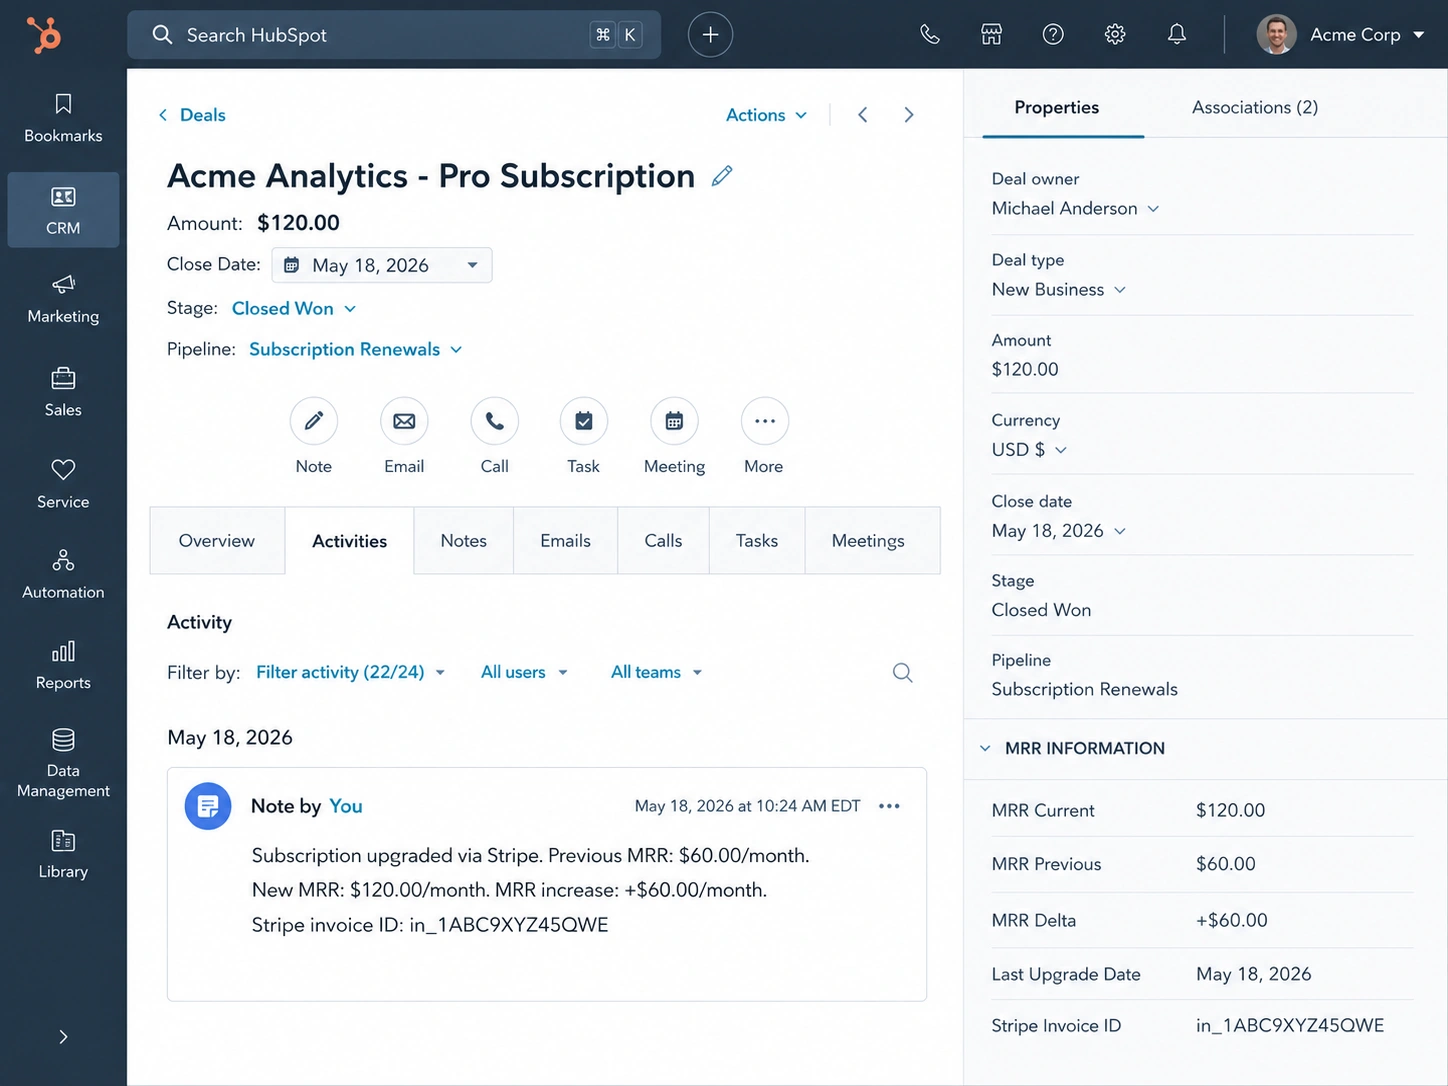Open the Service heart section
This screenshot has width=1448, height=1086.
[x=63, y=484]
